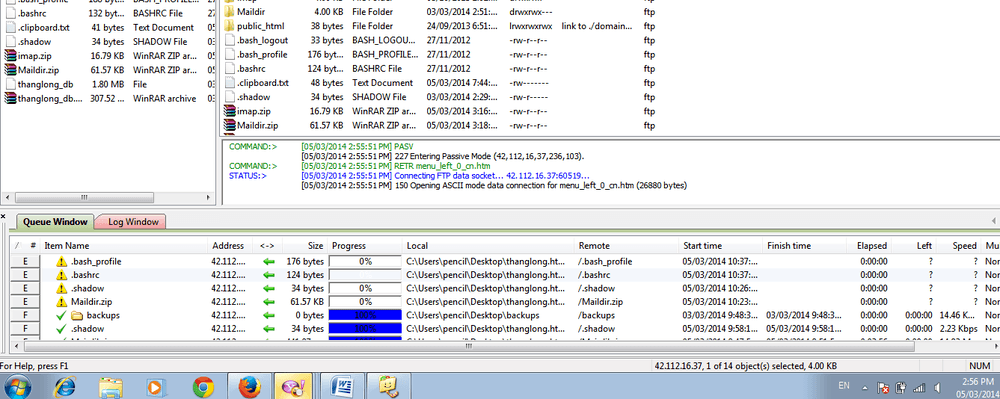
Task: Open the Windows Start menu
Action: coord(18,387)
